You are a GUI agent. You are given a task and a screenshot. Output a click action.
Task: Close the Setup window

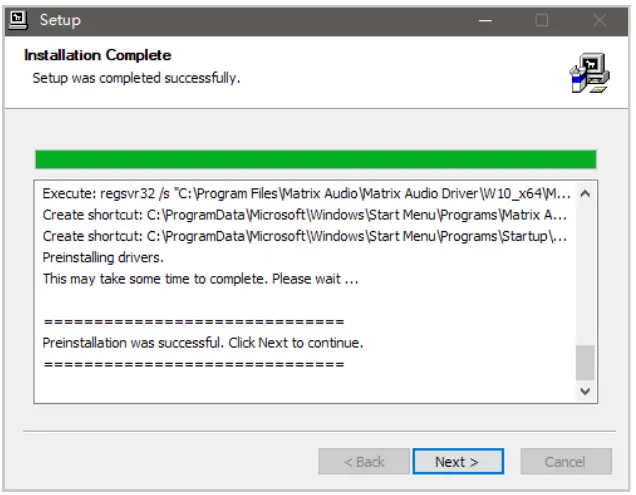599,20
